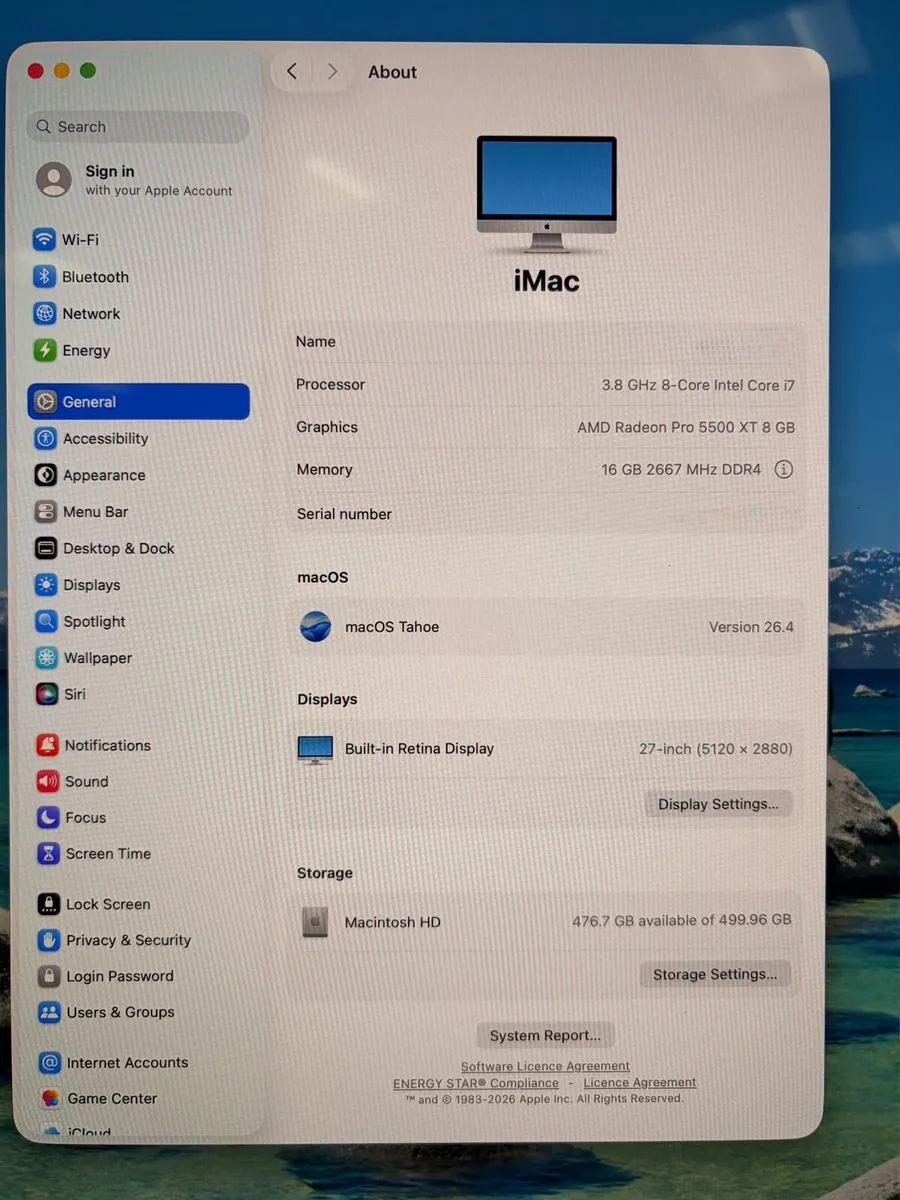Click the Name row field
Screen dimensions: 900x1200
click(546, 342)
